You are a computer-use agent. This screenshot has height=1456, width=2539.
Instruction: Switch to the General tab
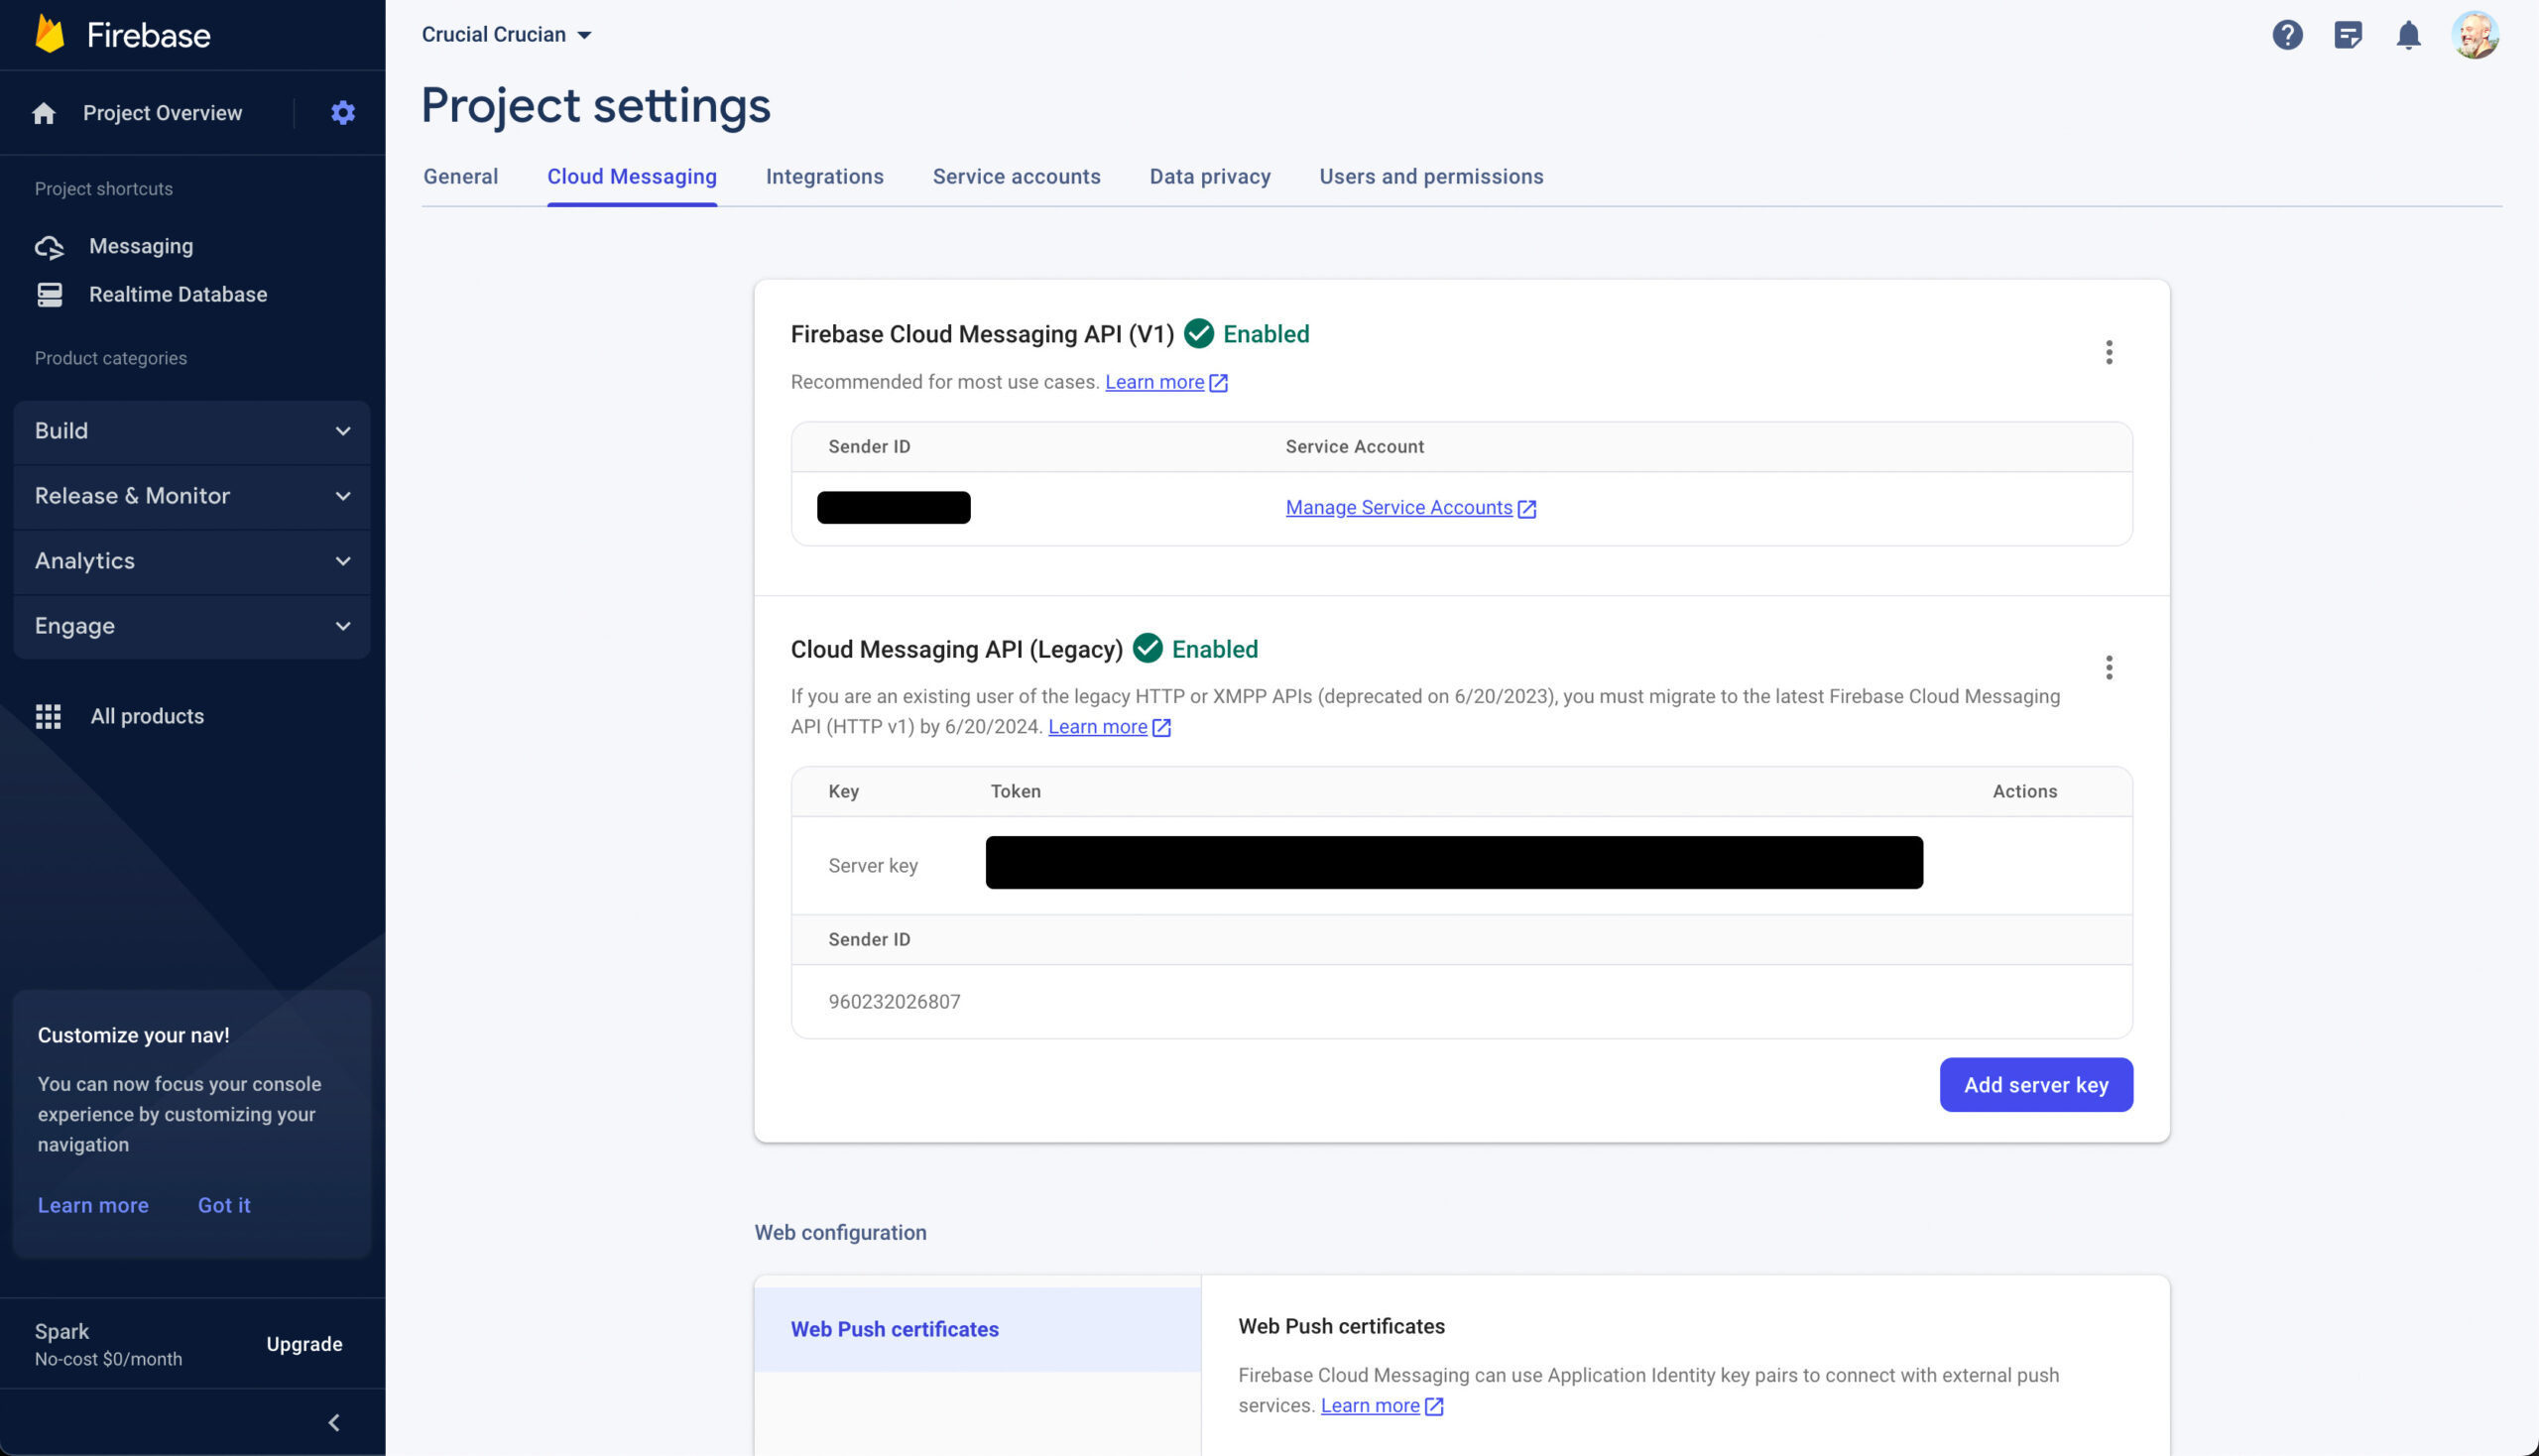460,177
